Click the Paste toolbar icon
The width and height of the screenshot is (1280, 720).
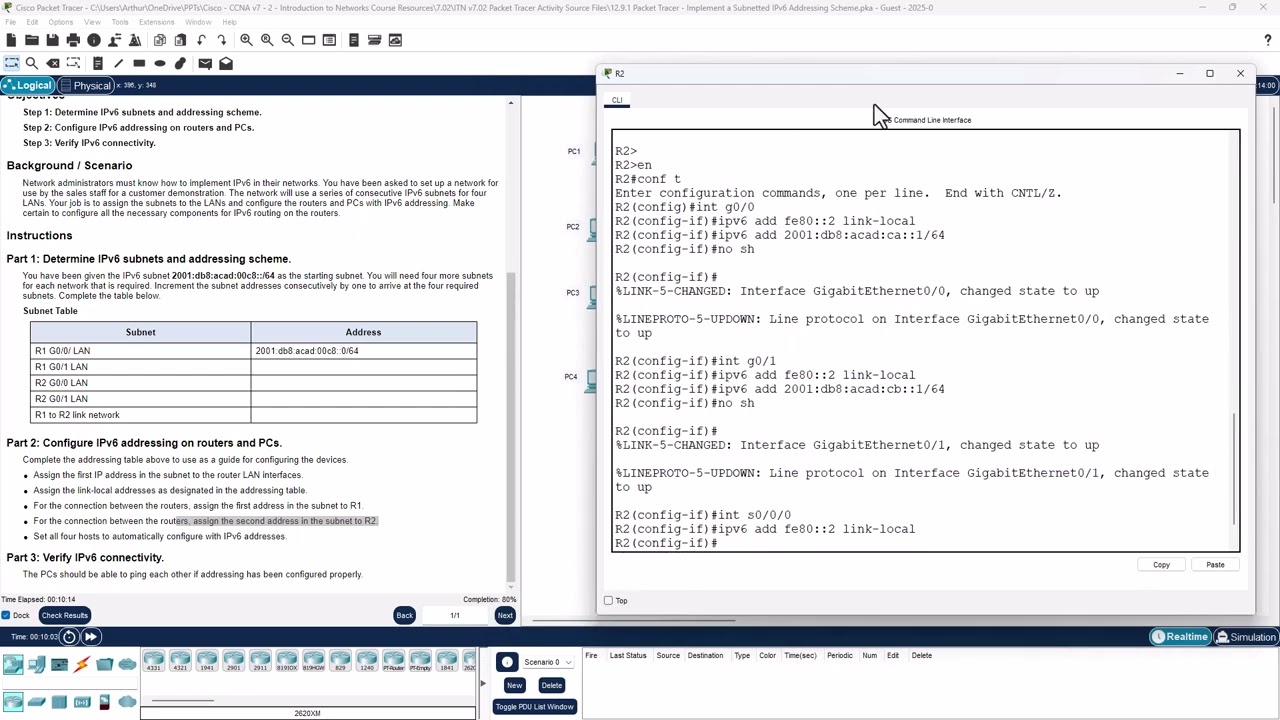180,40
